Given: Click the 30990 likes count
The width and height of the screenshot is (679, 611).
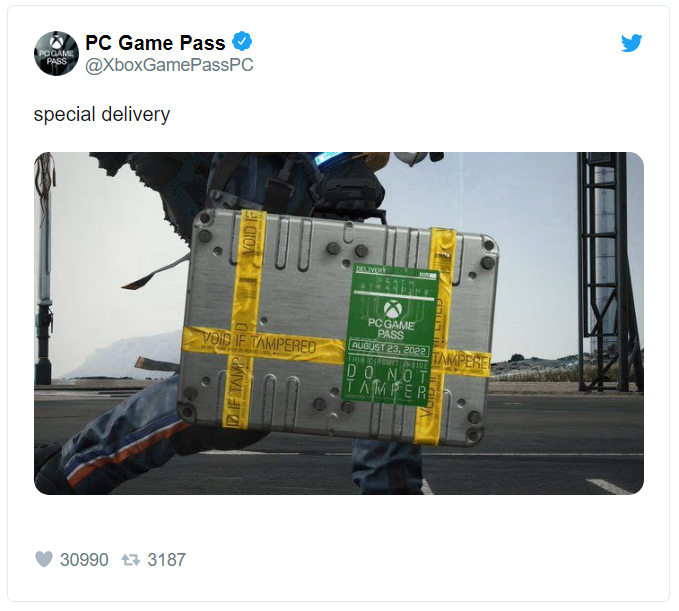Looking at the screenshot, I should click(x=84, y=559).
